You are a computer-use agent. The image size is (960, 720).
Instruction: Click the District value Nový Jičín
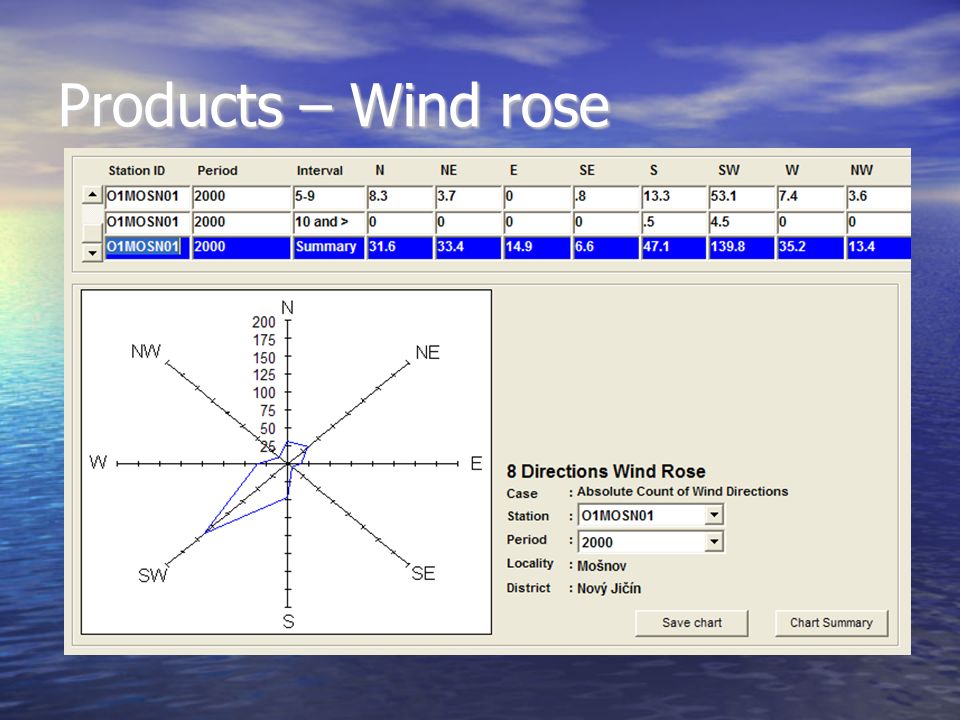pyautogui.click(x=609, y=588)
